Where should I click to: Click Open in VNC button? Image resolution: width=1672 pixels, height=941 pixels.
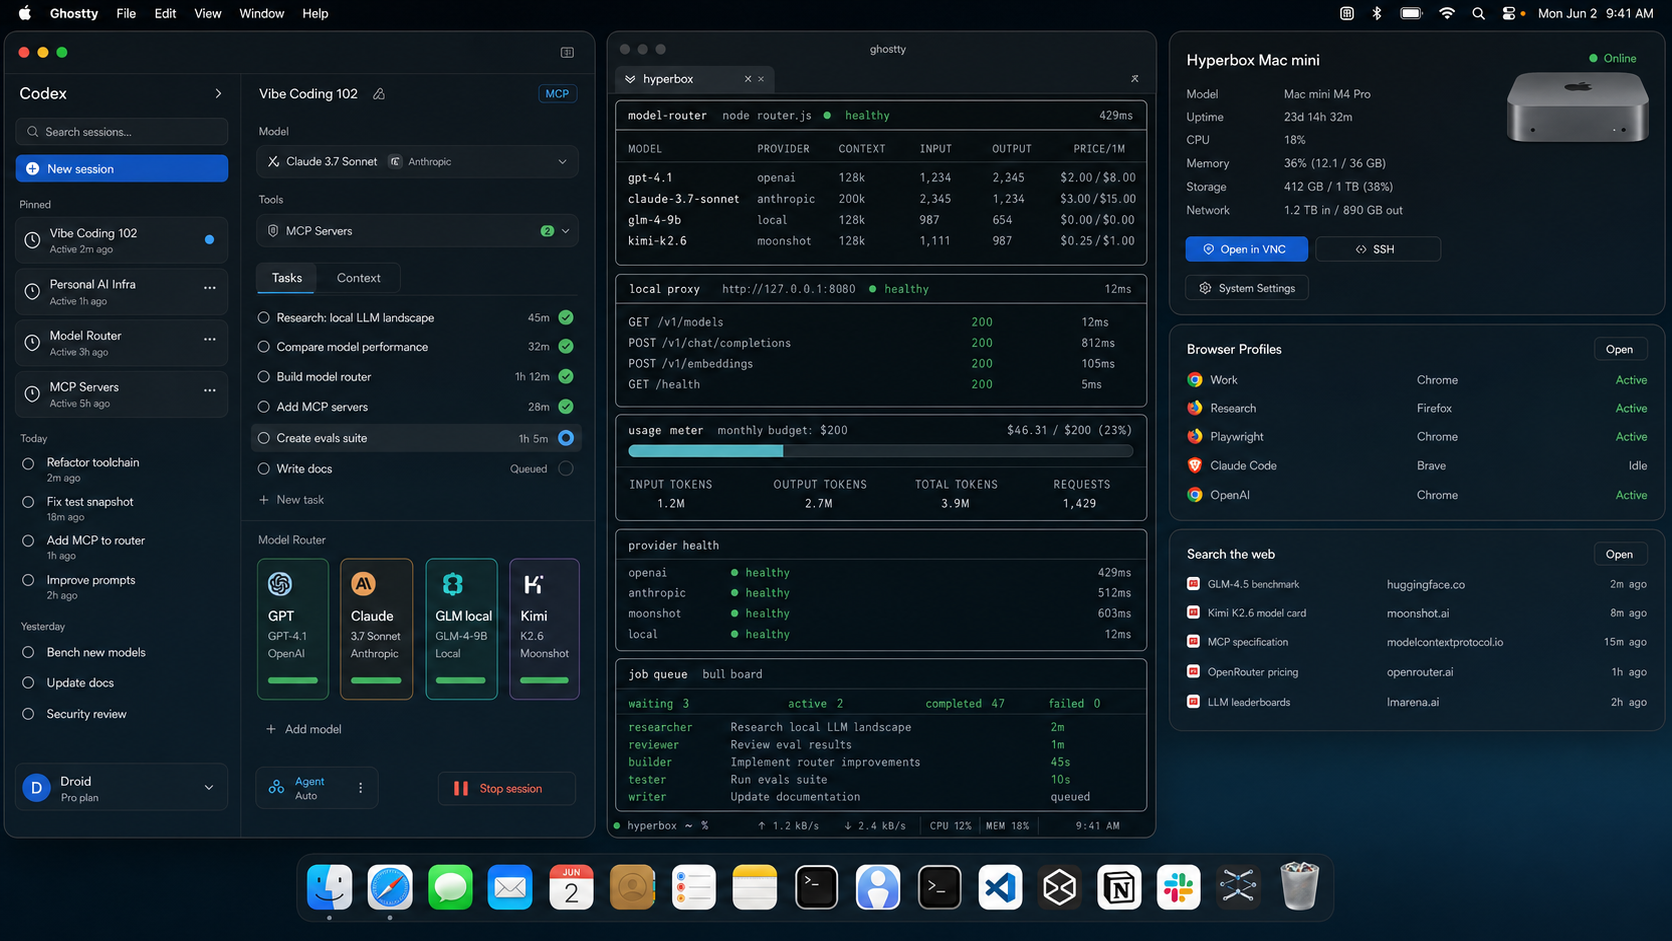click(x=1246, y=249)
